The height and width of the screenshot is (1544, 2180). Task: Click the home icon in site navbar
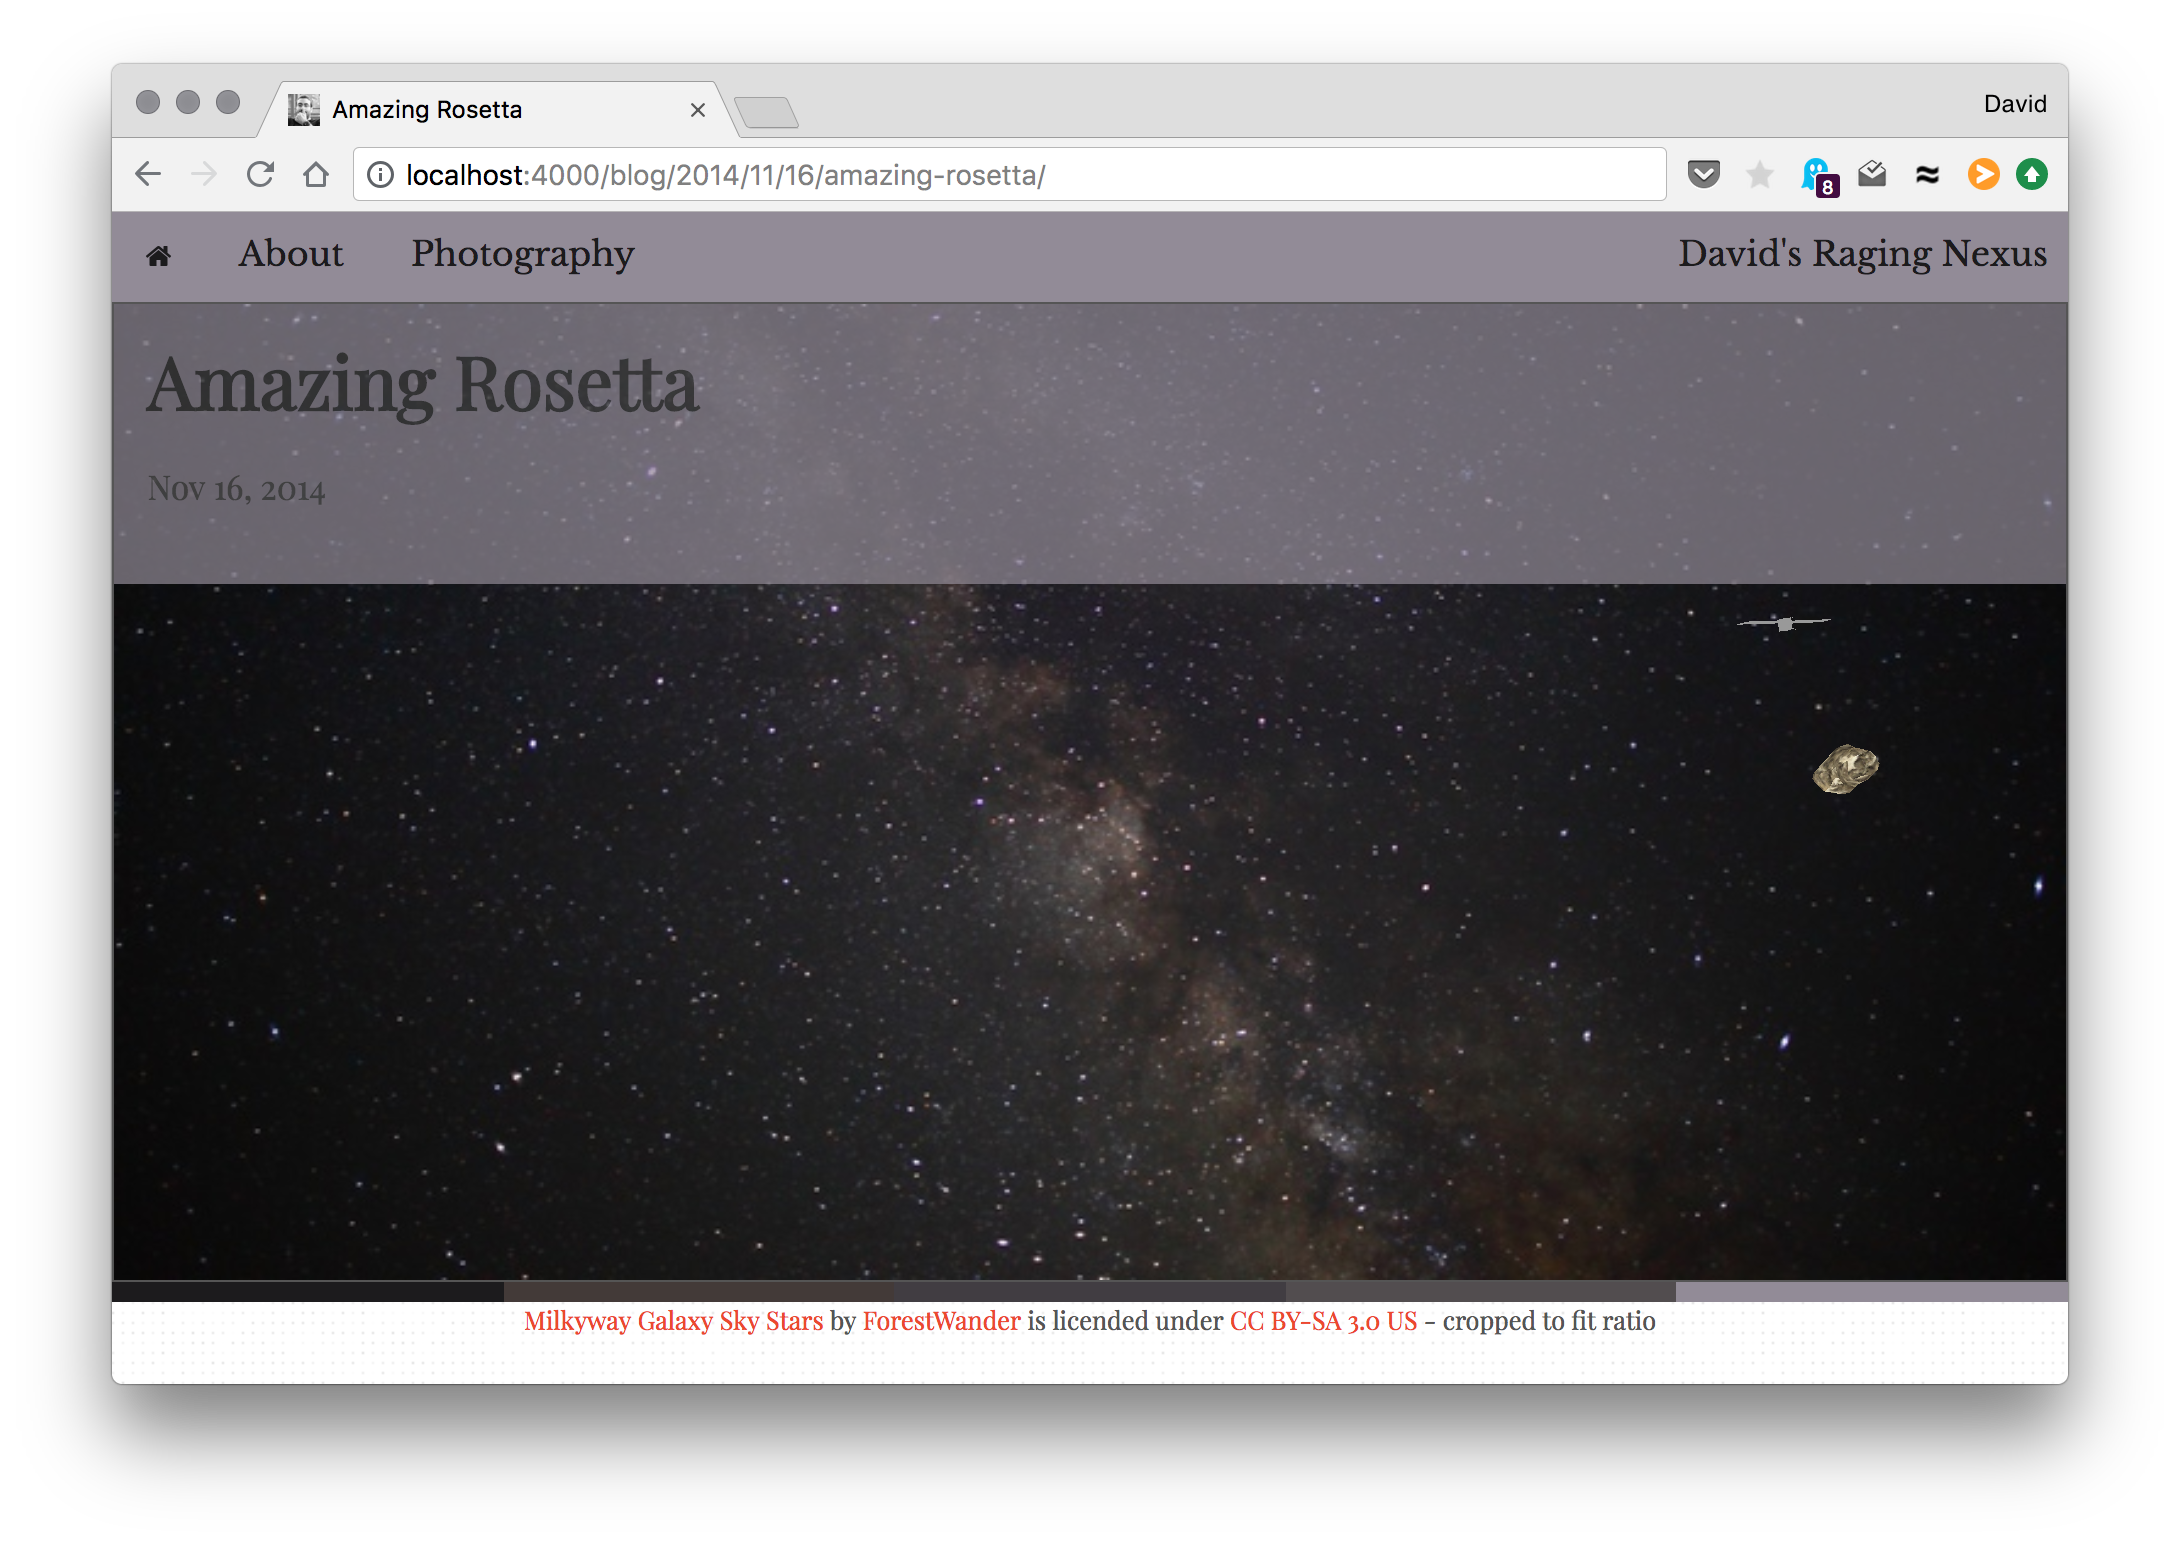coord(158,256)
